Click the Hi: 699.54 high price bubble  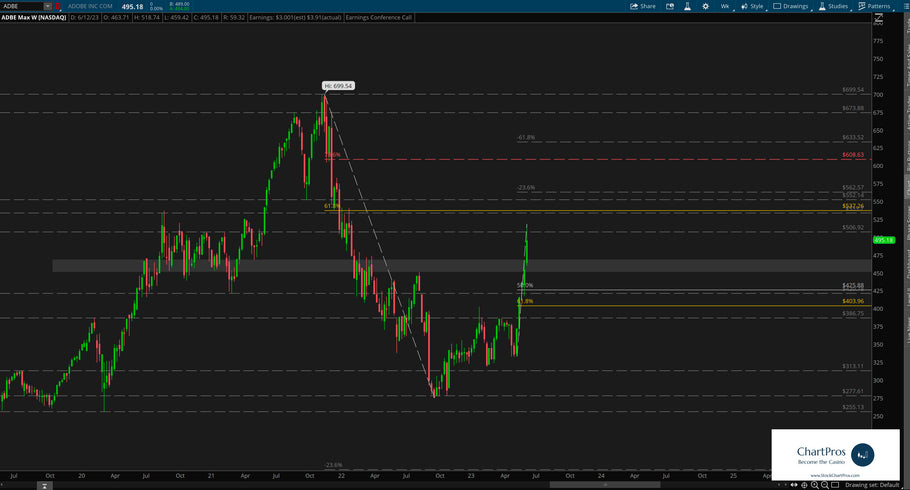click(338, 86)
